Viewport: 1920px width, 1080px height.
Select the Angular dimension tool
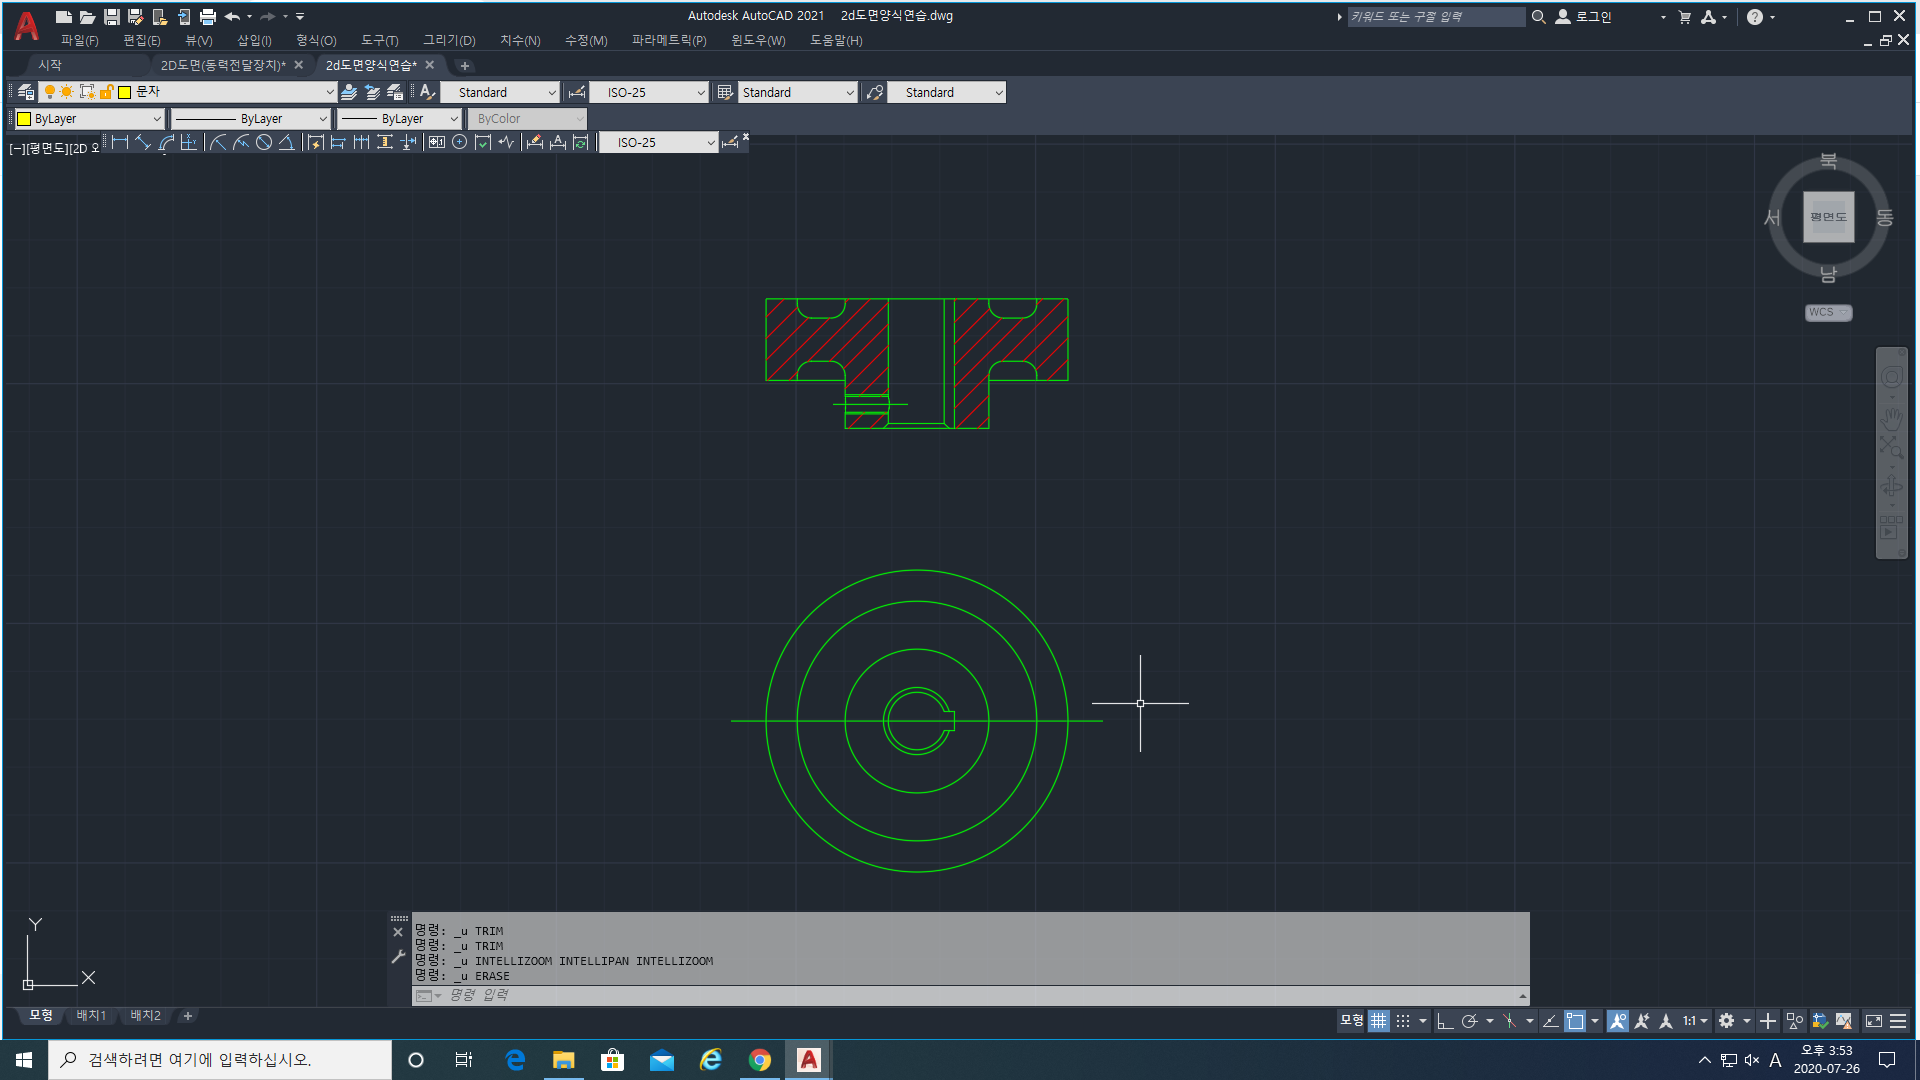(286, 143)
